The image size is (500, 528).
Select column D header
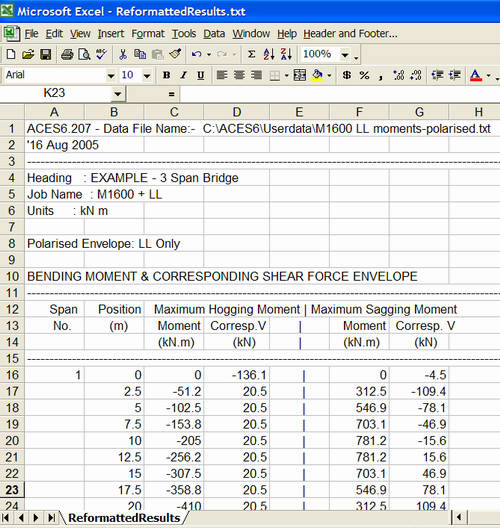coord(237,112)
